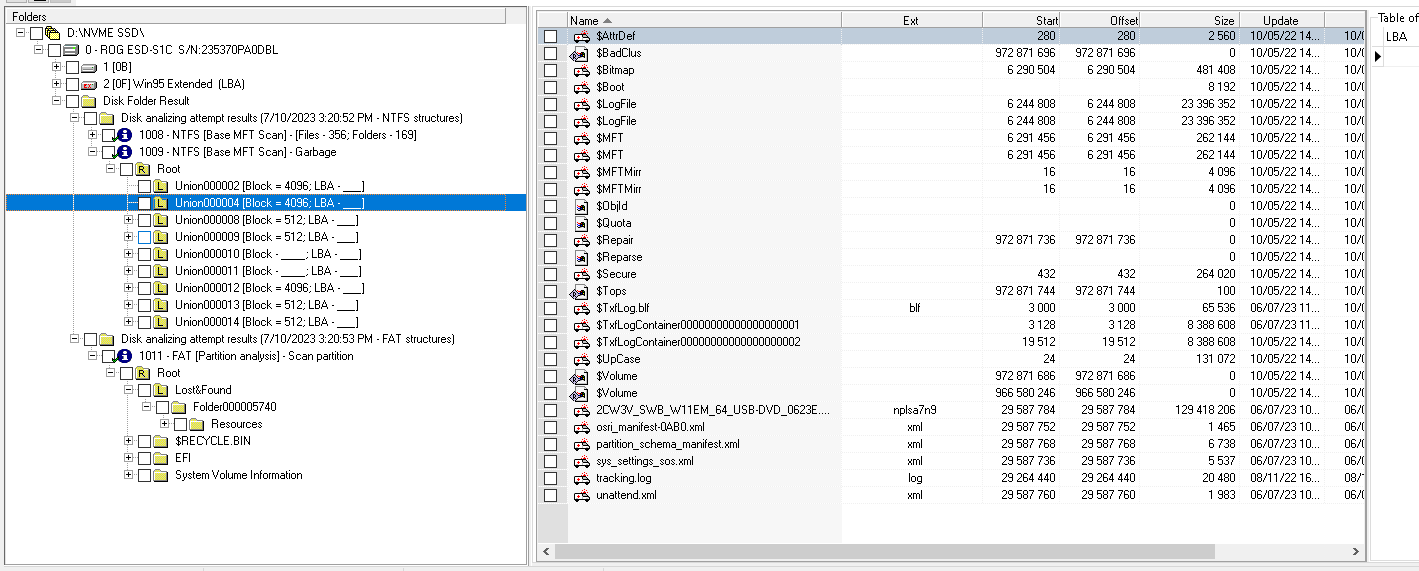Screen dimensions: 1419x571
Task: Expand the 1 [0B] partition node
Action: point(57,67)
